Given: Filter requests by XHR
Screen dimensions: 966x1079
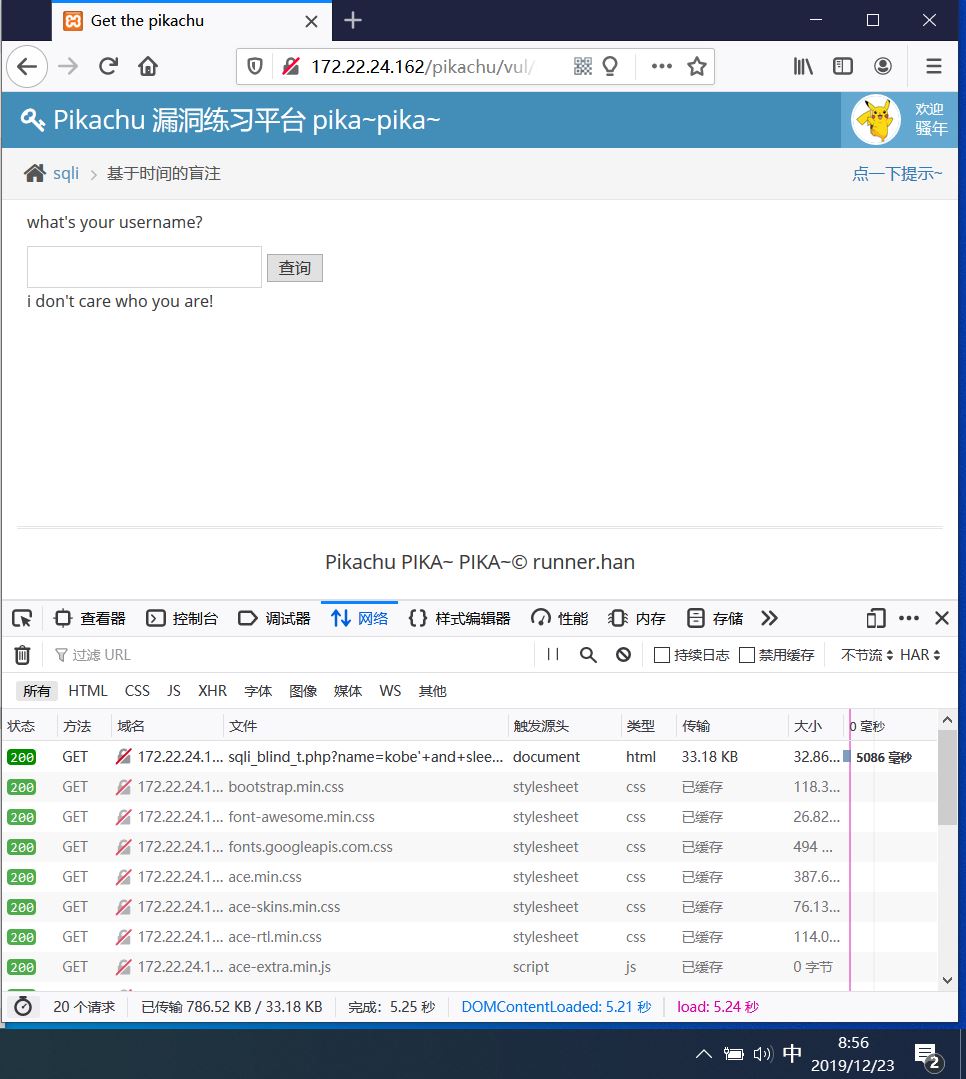Looking at the screenshot, I should click(212, 691).
